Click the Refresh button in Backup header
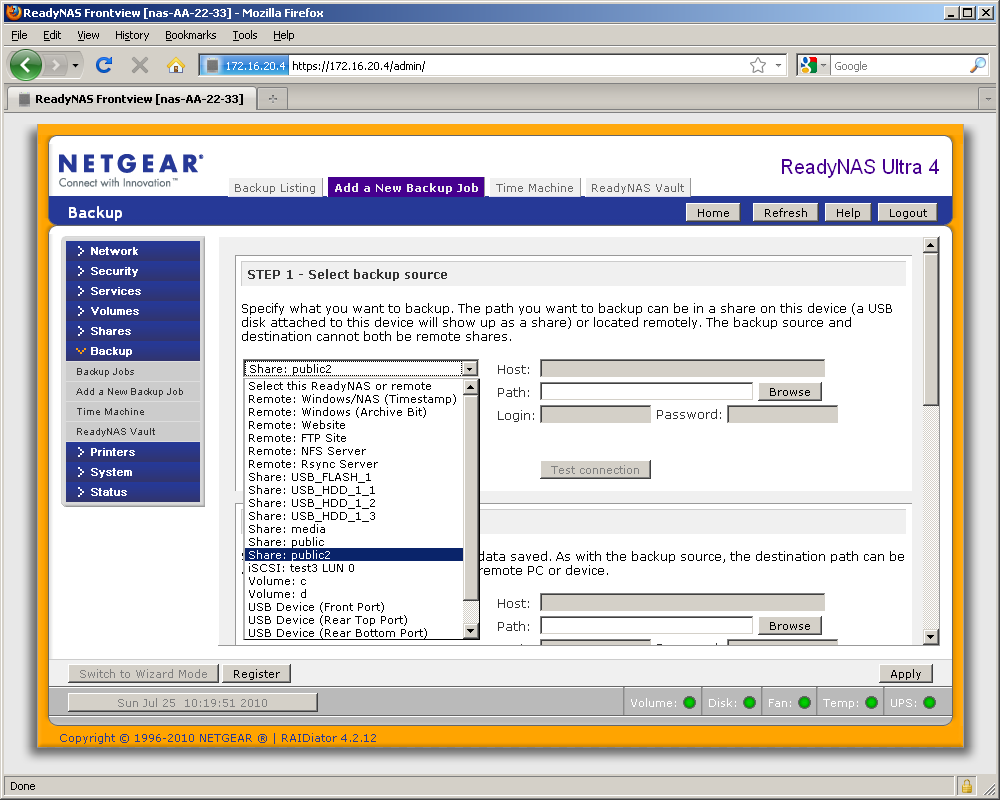 tap(786, 212)
